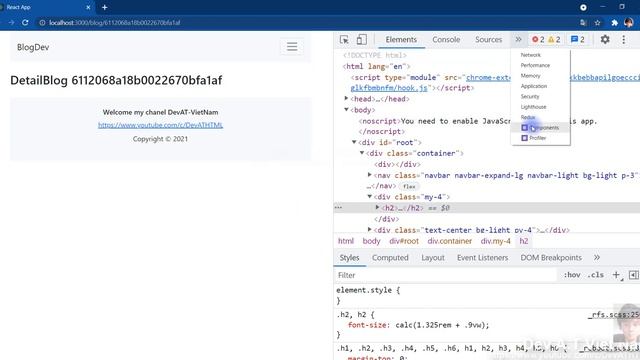Collapse the div class my-4 node

point(369,197)
